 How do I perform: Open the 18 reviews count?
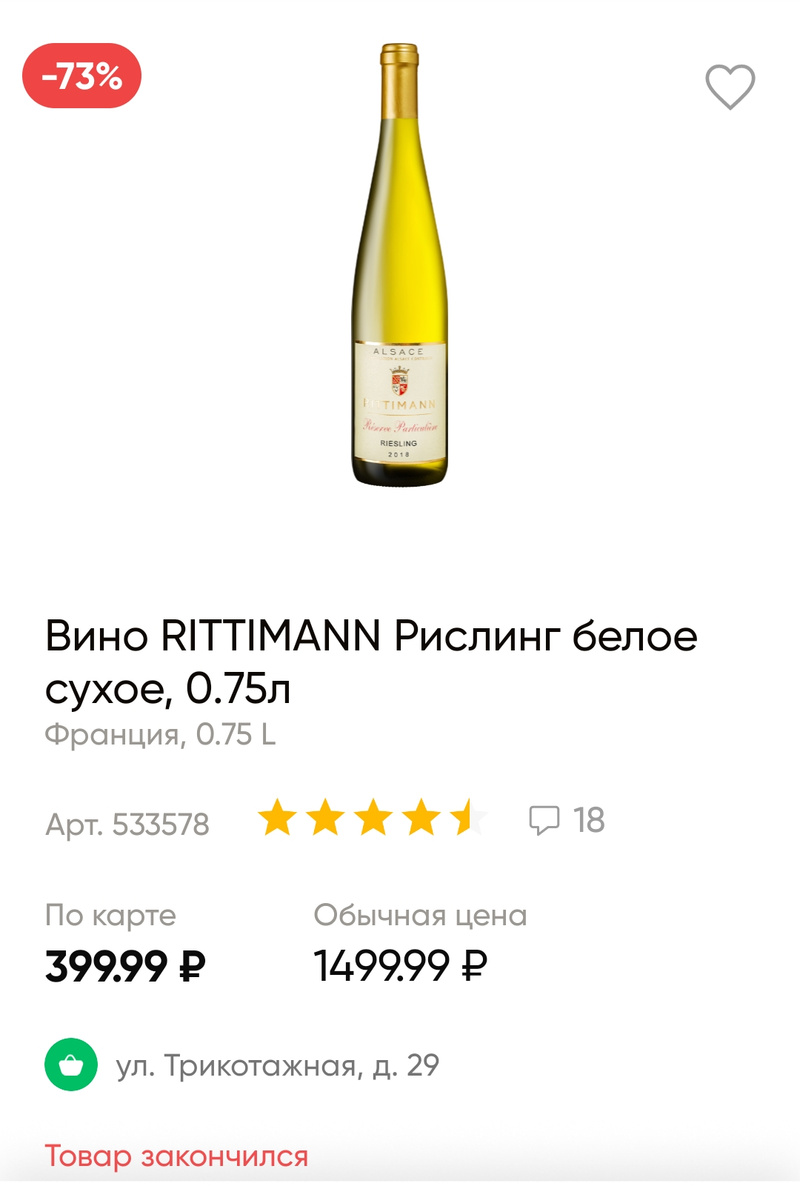coord(589,821)
